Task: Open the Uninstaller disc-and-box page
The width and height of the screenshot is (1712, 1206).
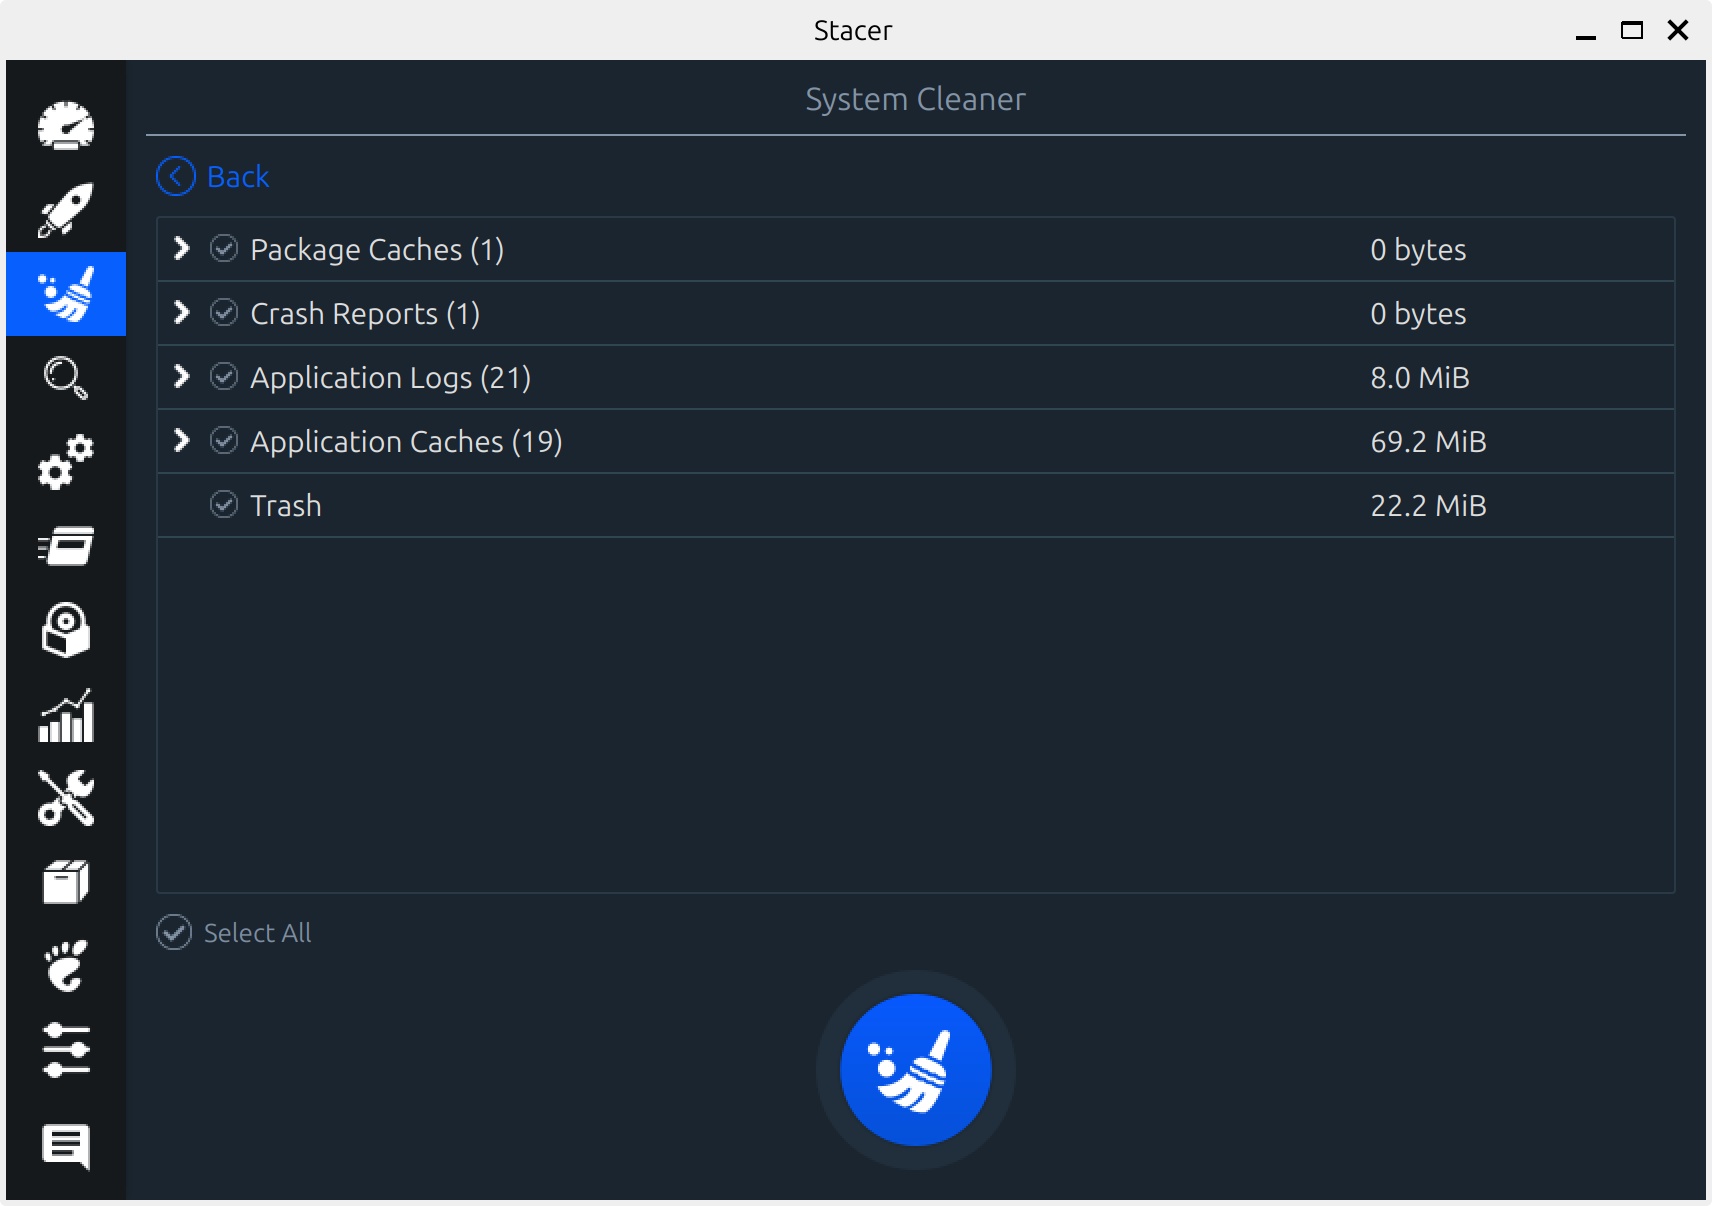Action: click(x=66, y=630)
